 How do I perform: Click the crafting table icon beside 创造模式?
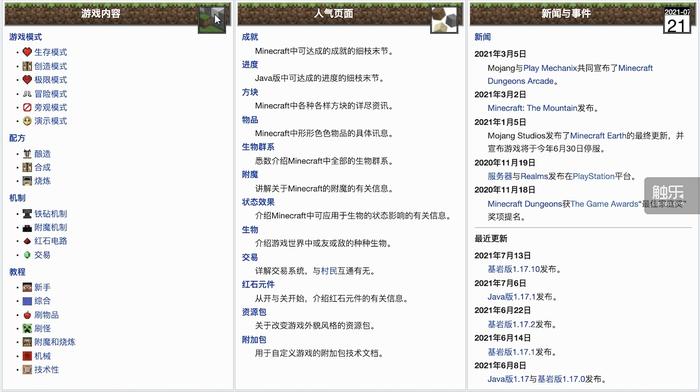[x=27, y=66]
